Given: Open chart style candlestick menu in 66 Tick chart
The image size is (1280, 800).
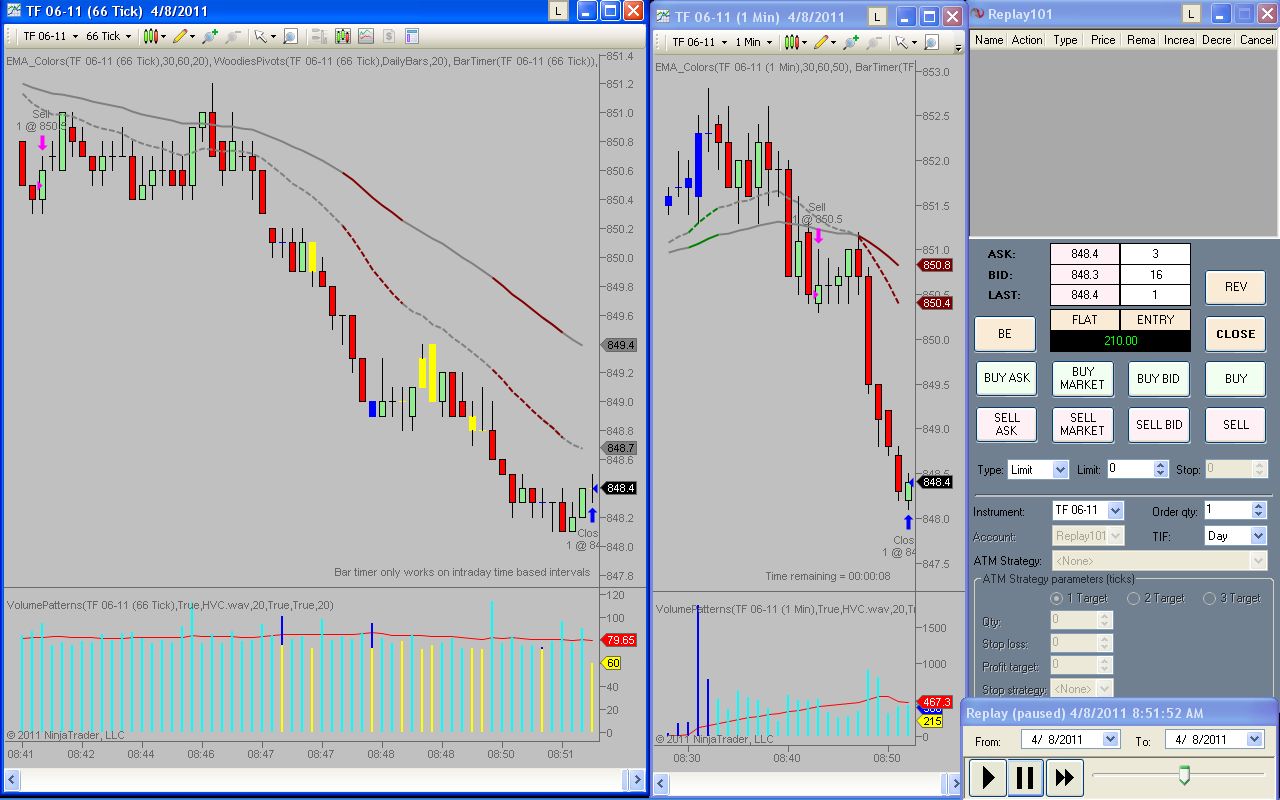Looking at the screenshot, I should 155,36.
